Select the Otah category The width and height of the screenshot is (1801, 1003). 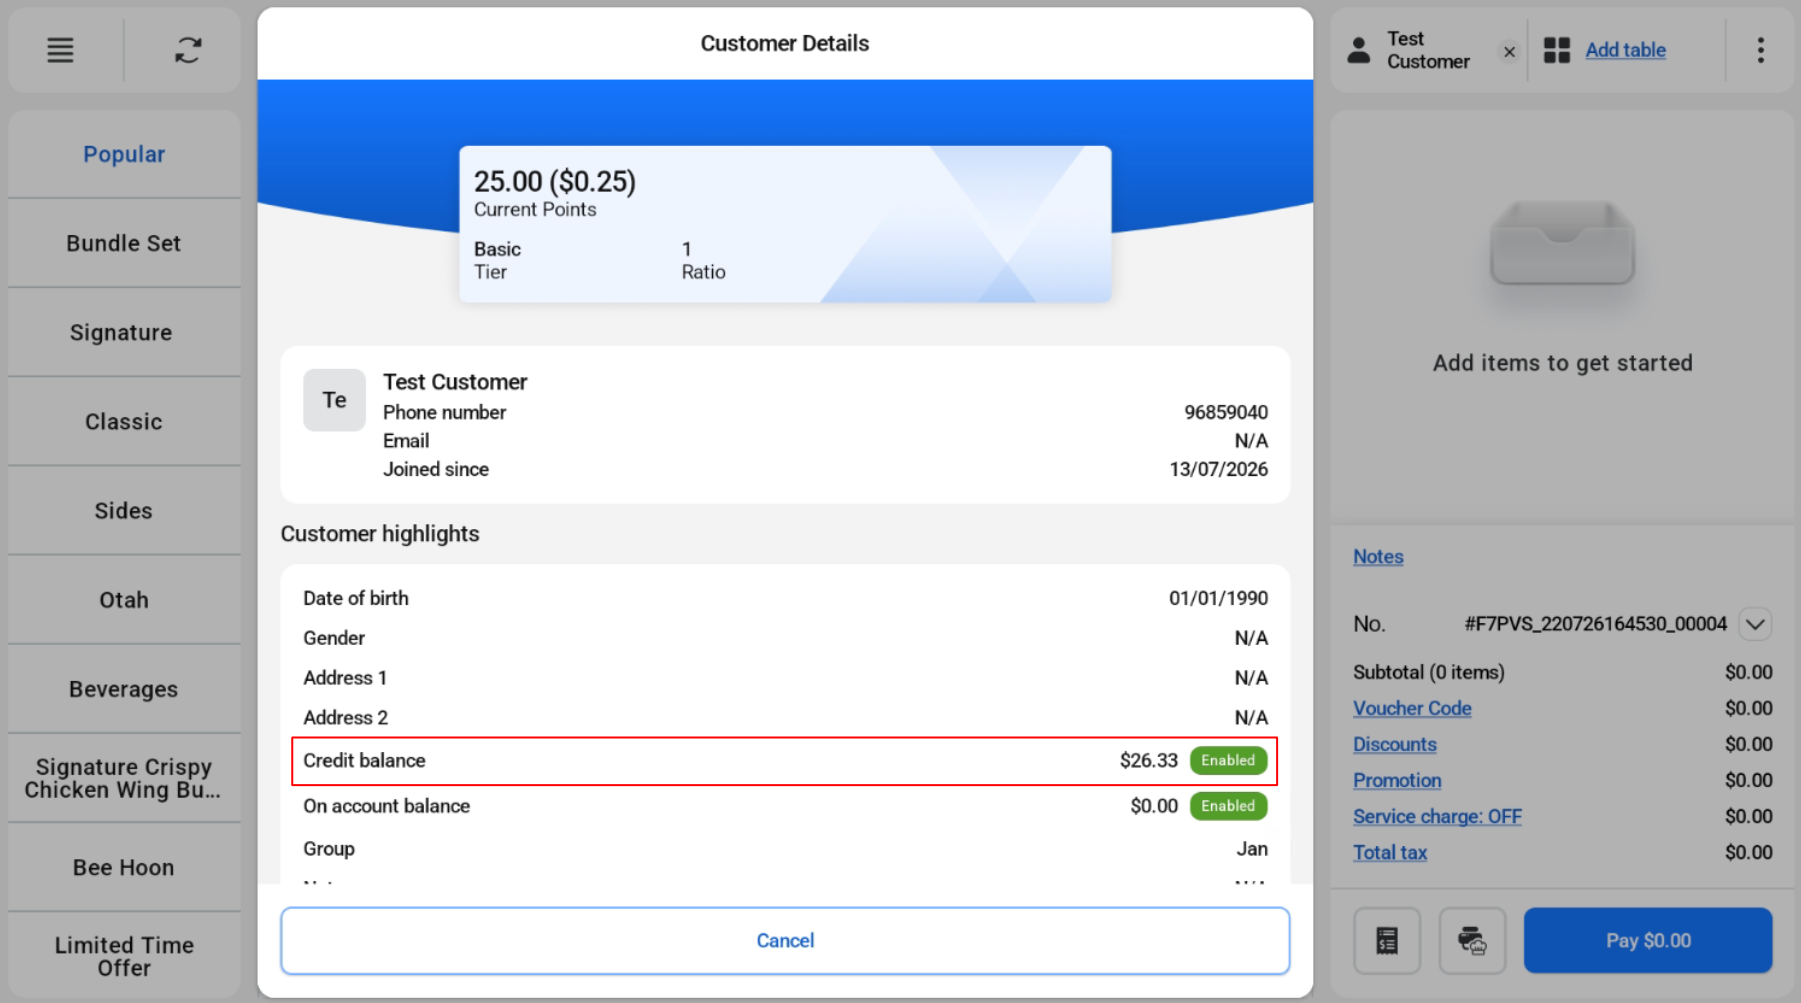click(124, 599)
